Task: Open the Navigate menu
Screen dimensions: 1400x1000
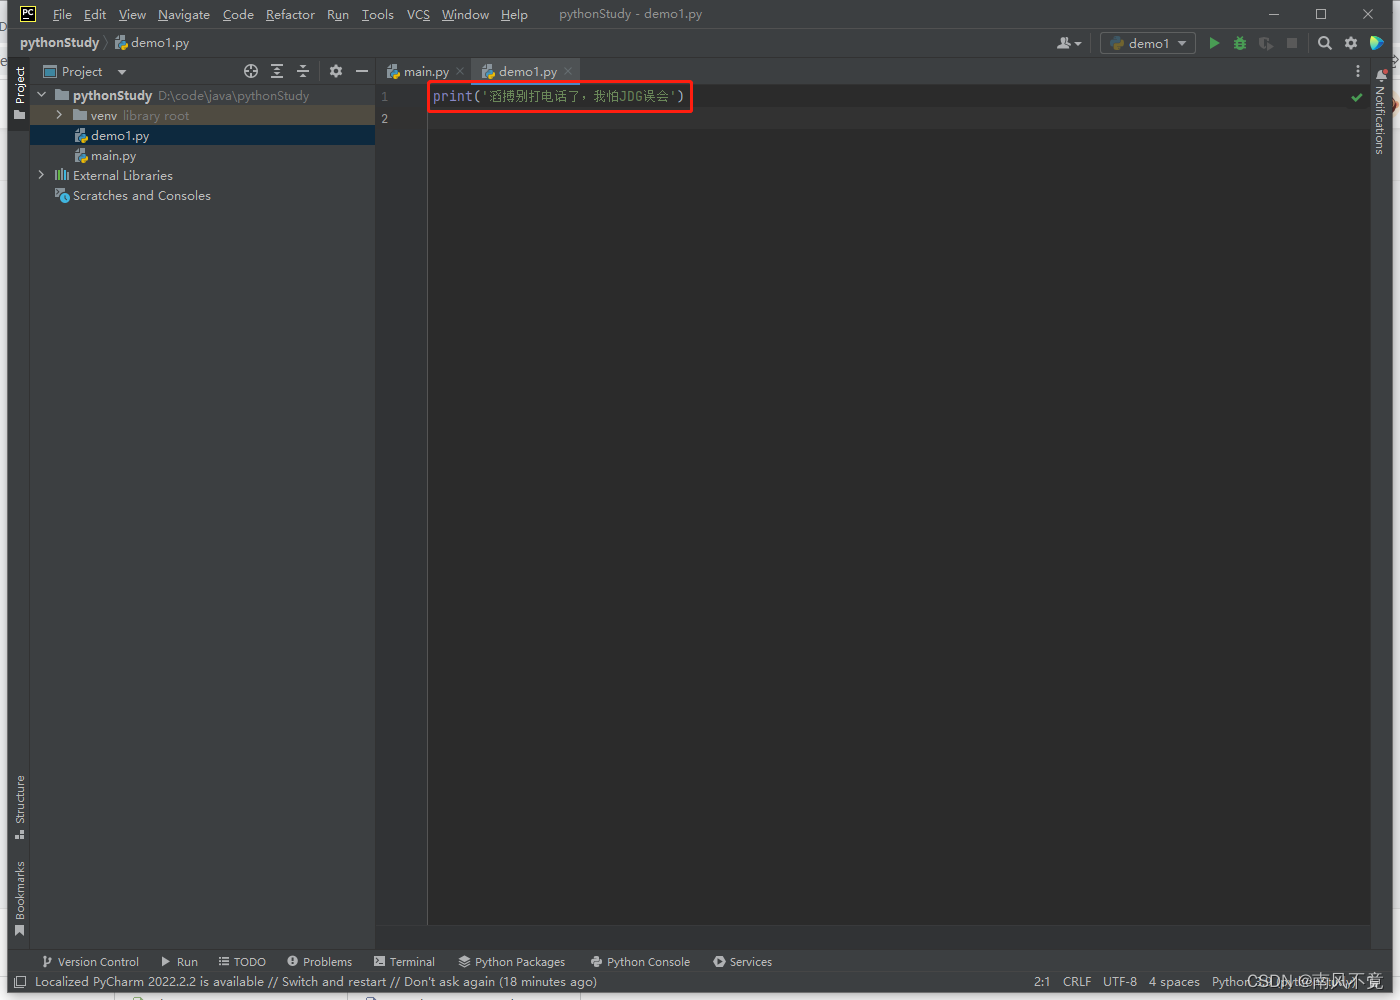Action: 184,14
